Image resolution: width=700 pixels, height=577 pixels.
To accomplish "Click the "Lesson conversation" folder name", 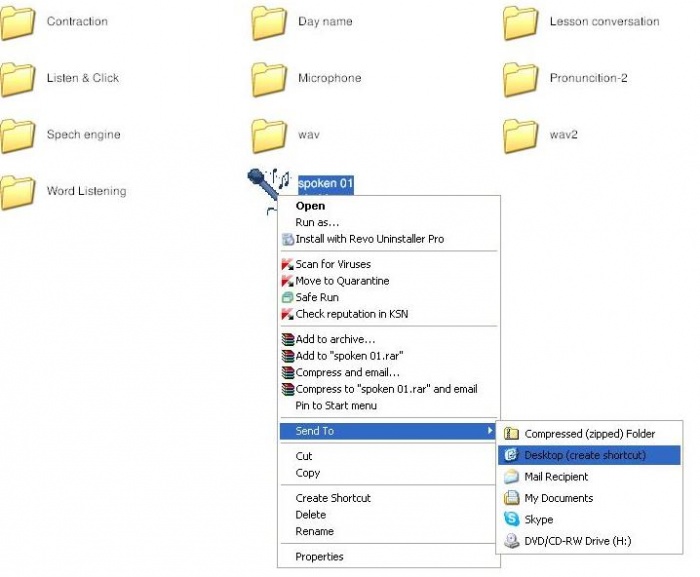I will [x=604, y=21].
